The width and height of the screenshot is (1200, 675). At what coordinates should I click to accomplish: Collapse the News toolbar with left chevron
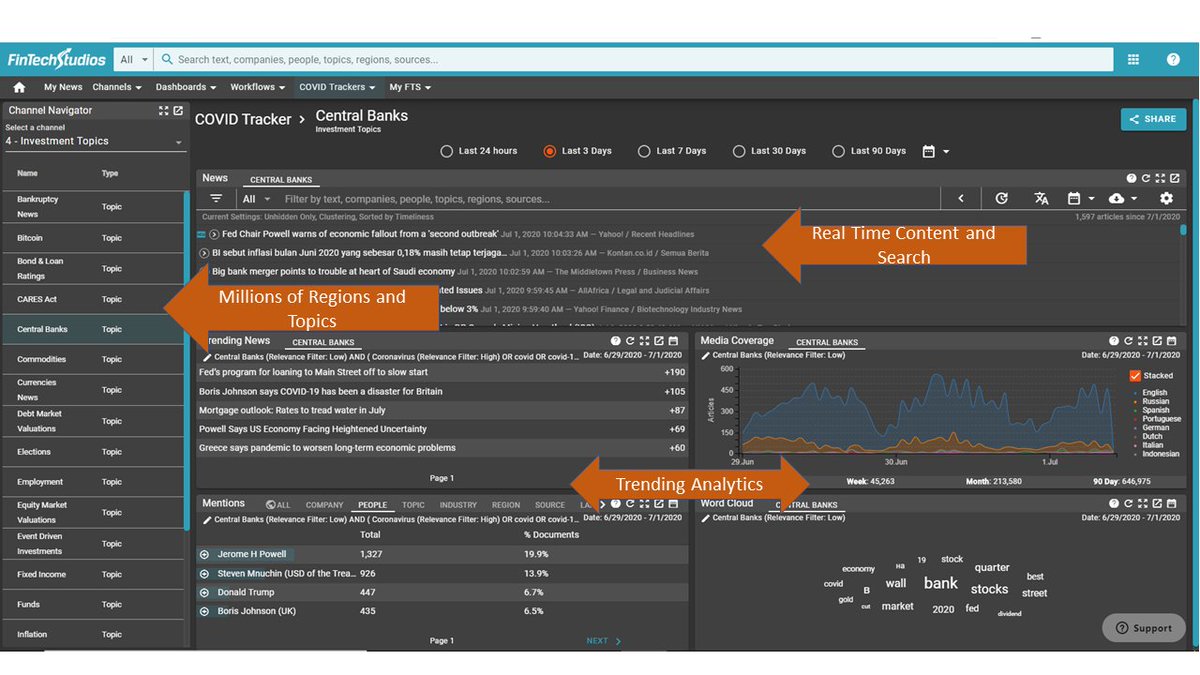(961, 199)
